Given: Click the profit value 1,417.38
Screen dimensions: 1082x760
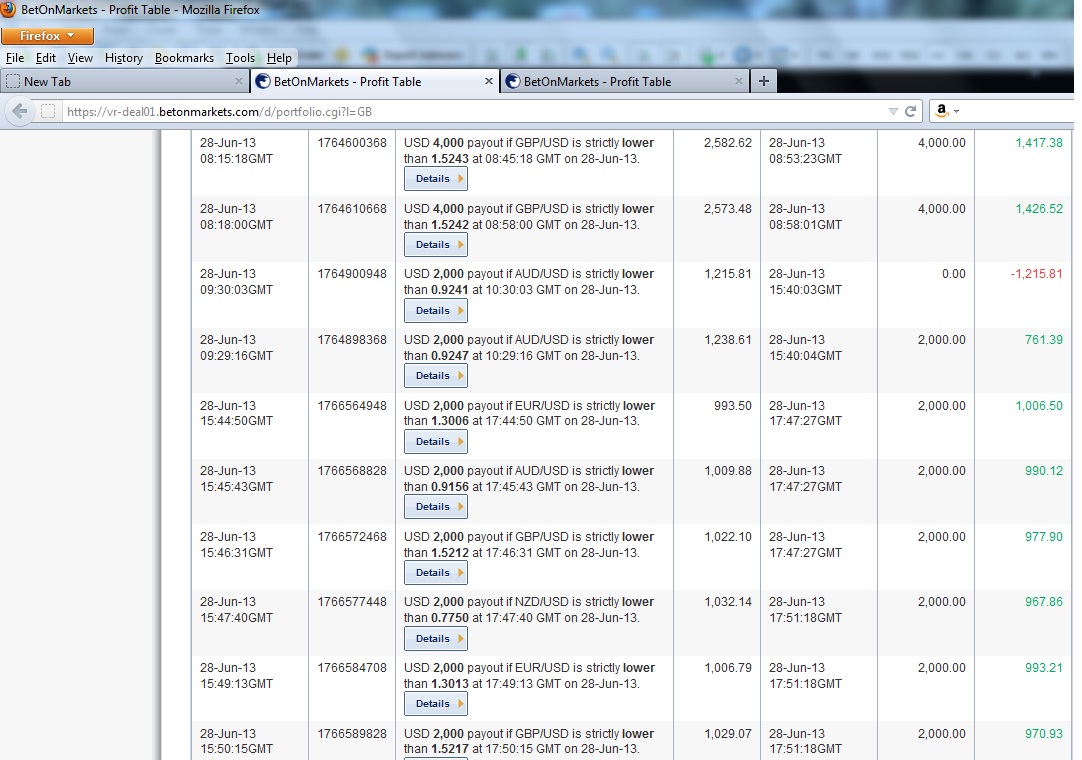Looking at the screenshot, I should point(1039,143).
